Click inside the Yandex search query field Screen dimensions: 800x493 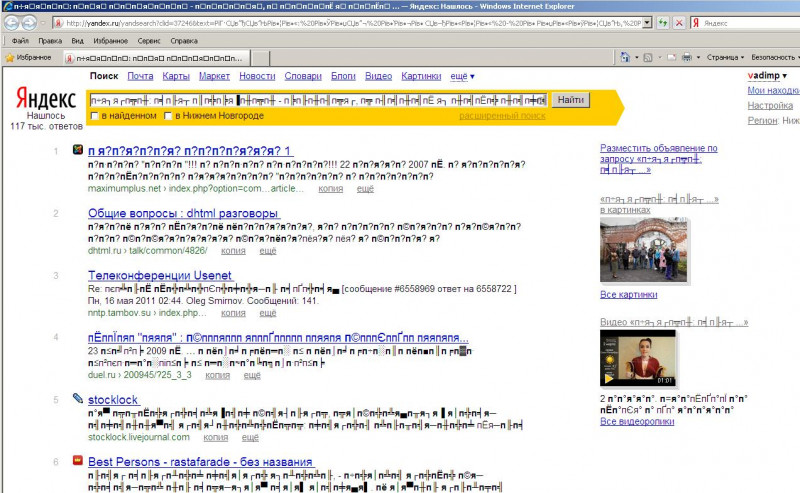318,100
